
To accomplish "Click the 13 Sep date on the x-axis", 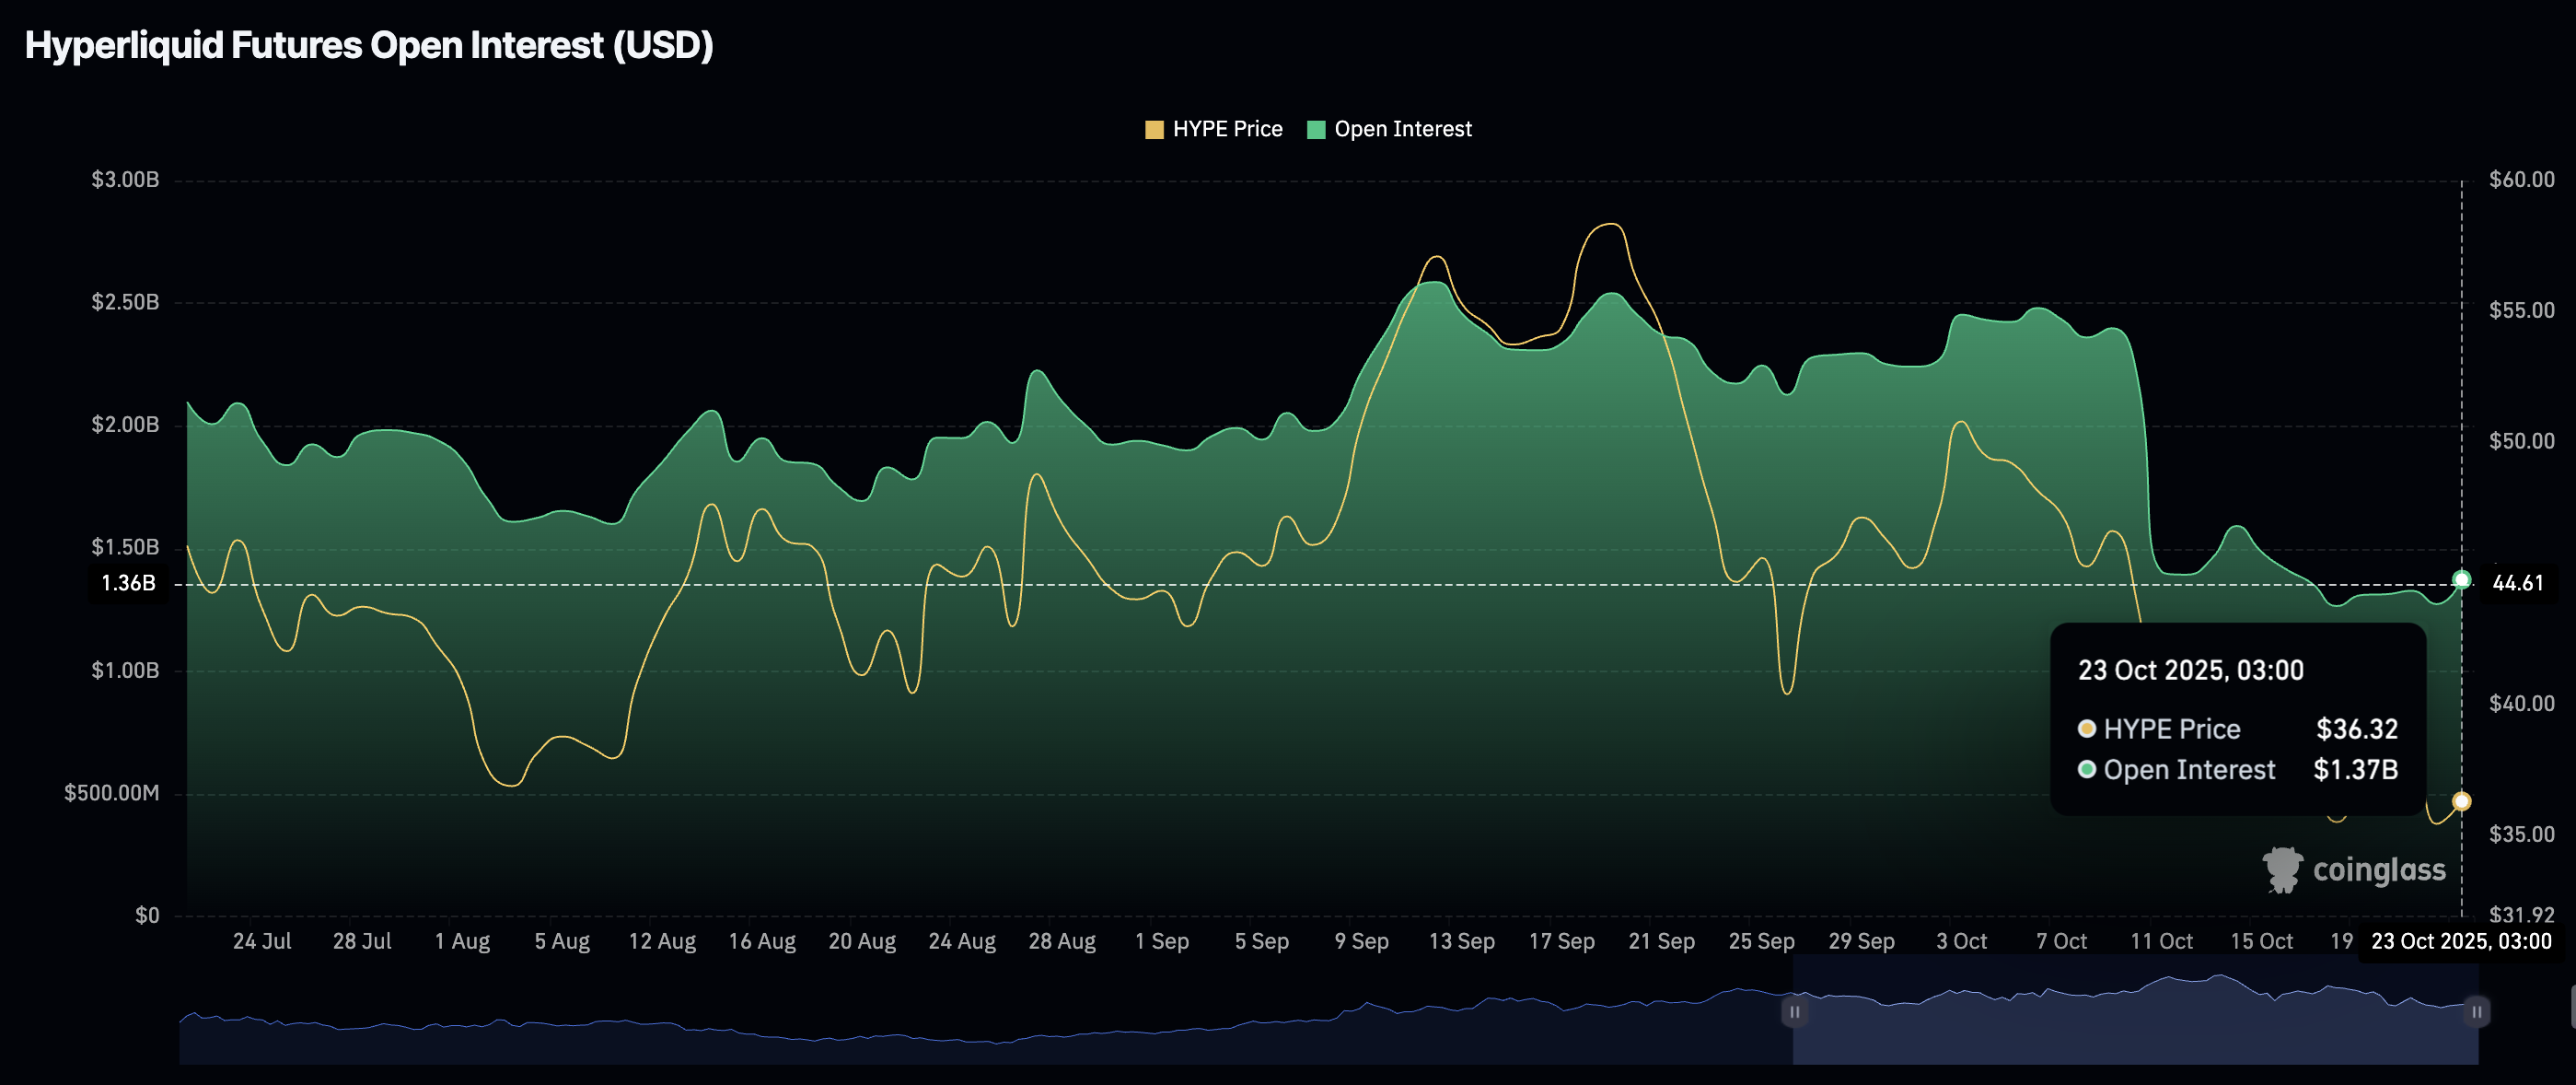I will click(x=1461, y=942).
